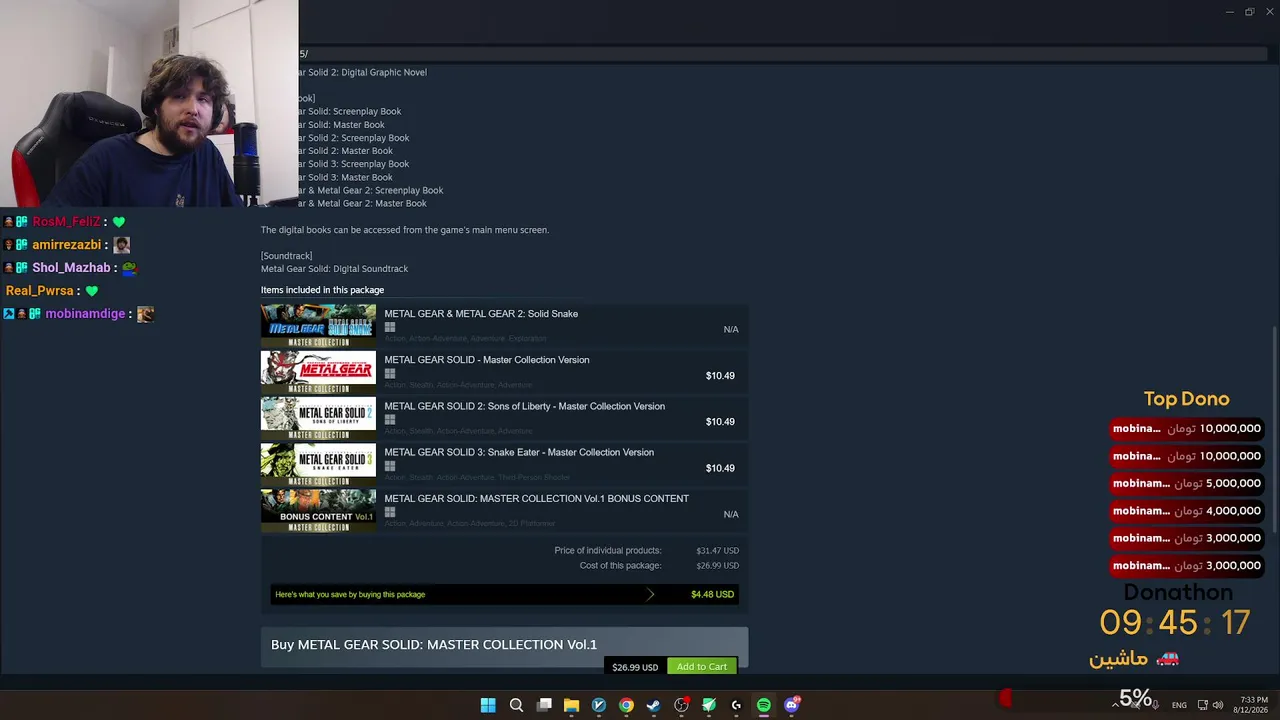Open the taskbar clock showing 7:33 PM

(x=1252, y=705)
